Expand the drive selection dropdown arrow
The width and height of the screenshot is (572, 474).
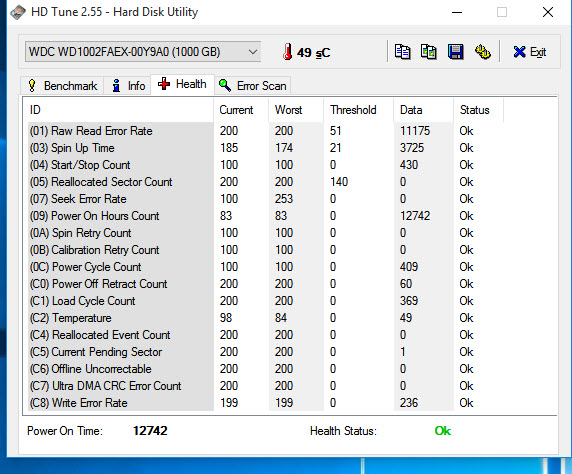click(253, 52)
